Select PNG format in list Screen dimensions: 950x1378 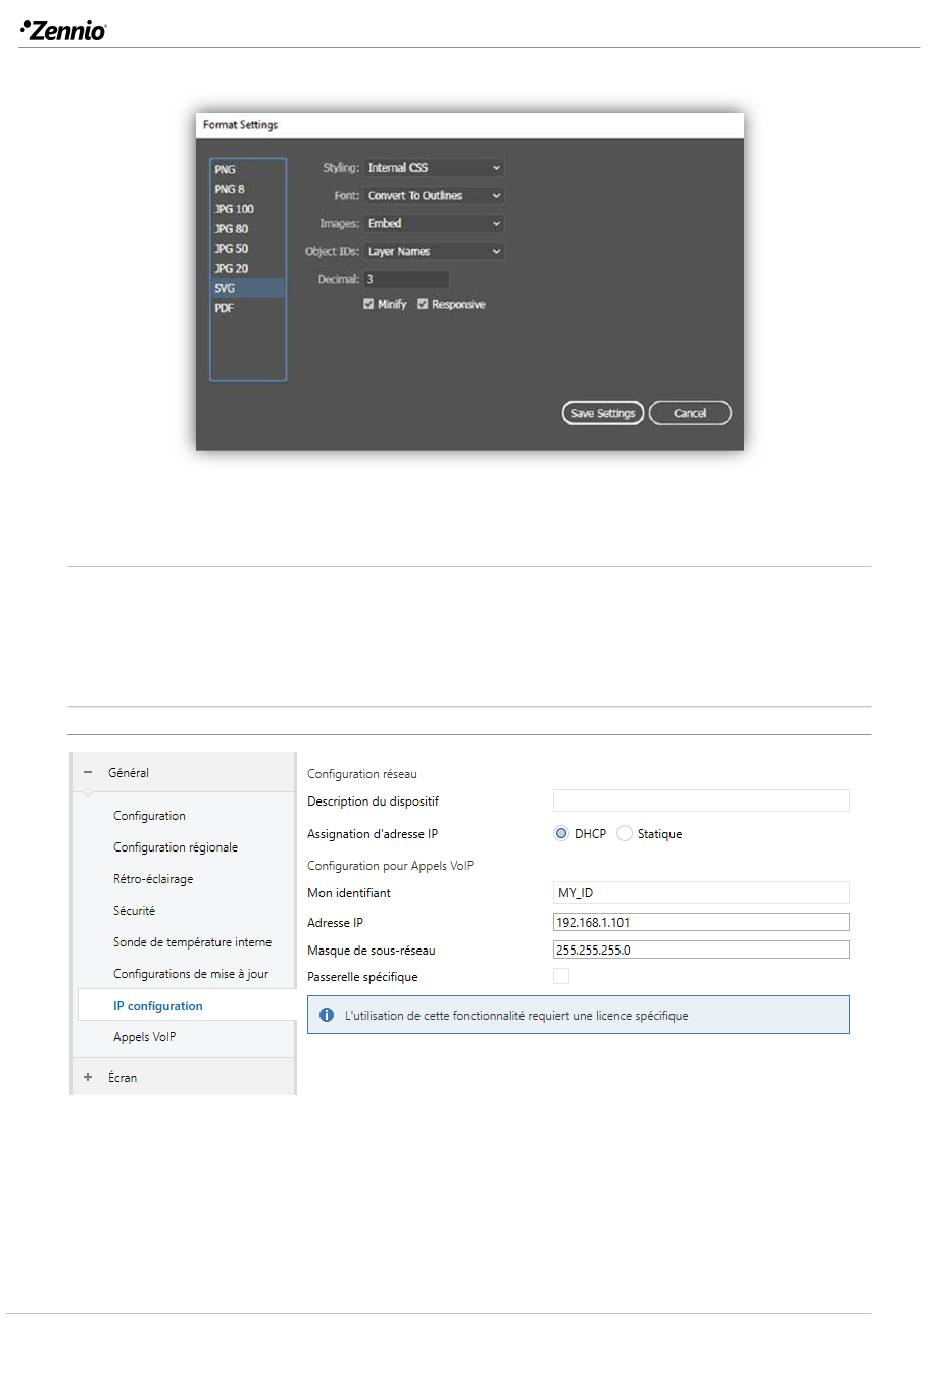point(247,169)
